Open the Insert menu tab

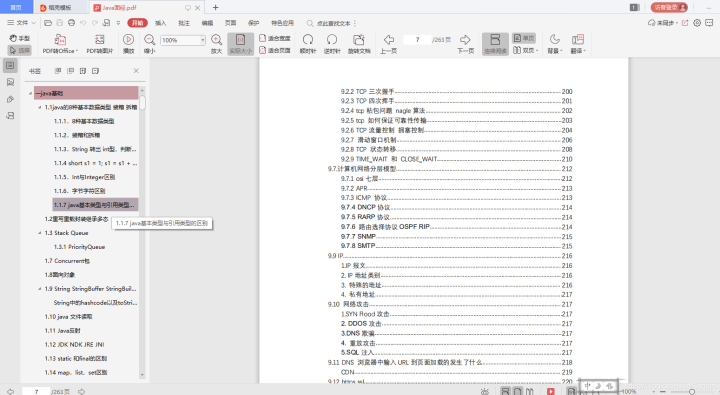160,23
